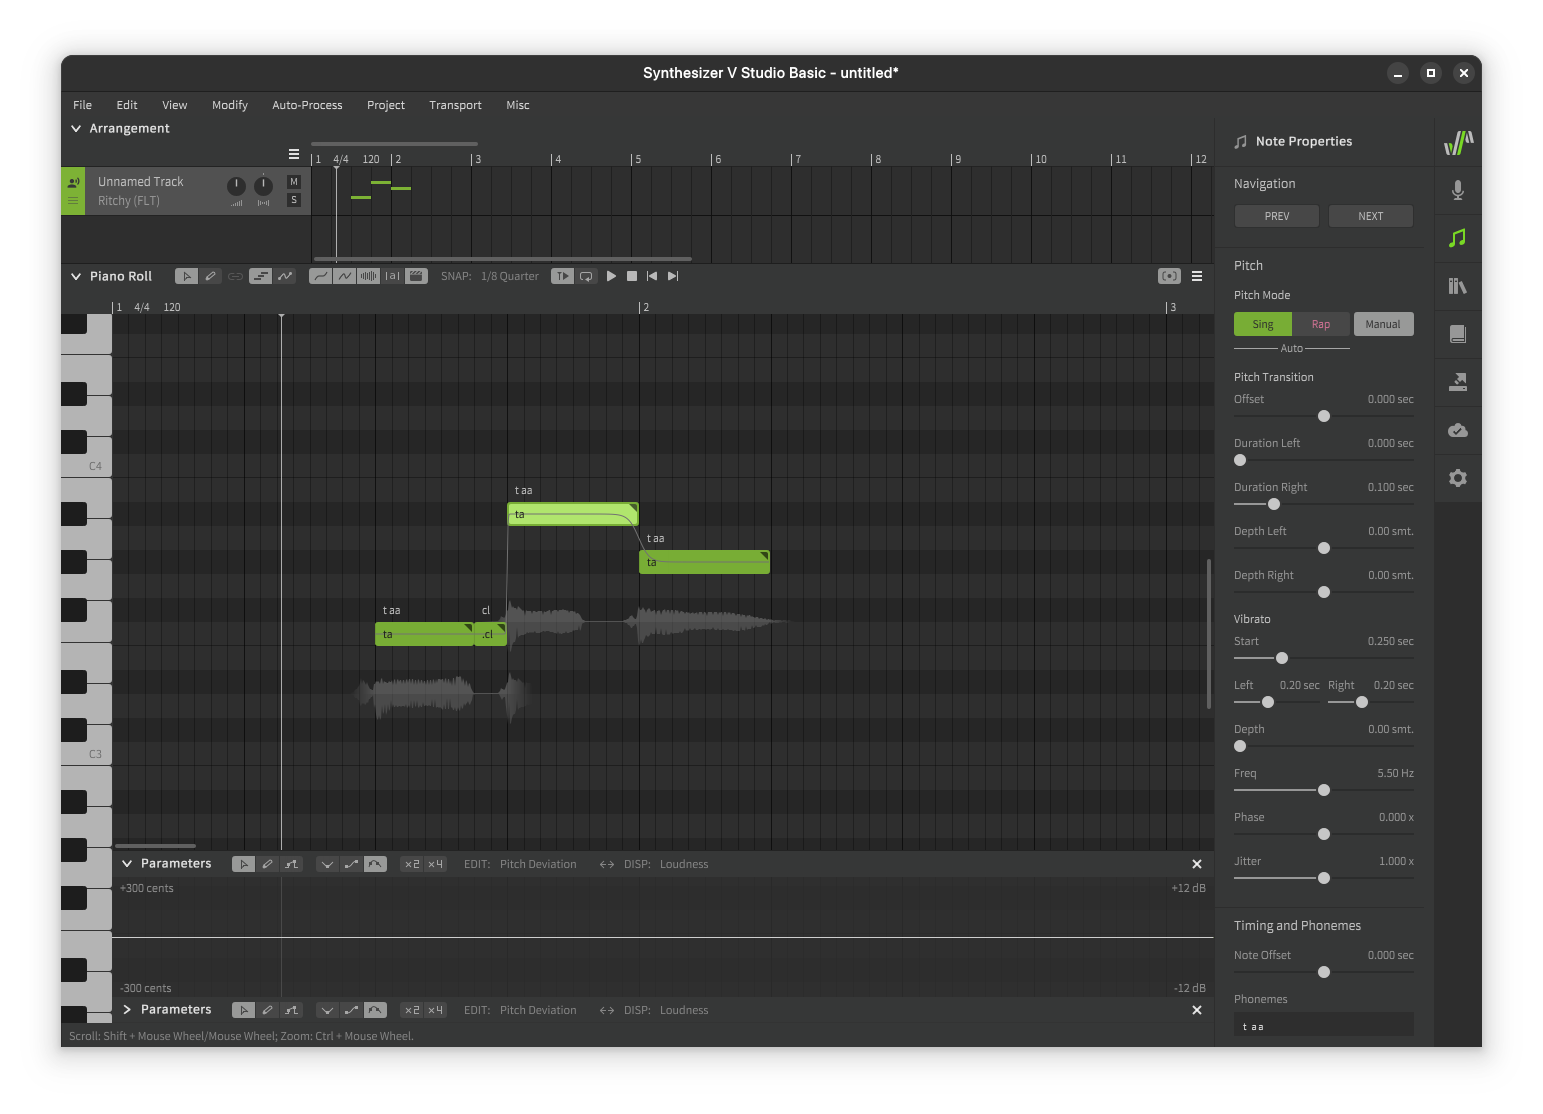
Task: Open Settings via gear sidebar icon
Action: tap(1458, 478)
